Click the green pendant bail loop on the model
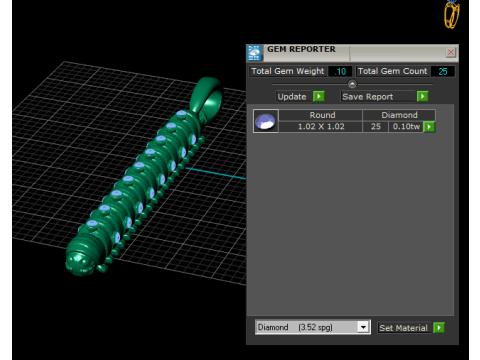This screenshot has height=360, width=480. (x=207, y=96)
